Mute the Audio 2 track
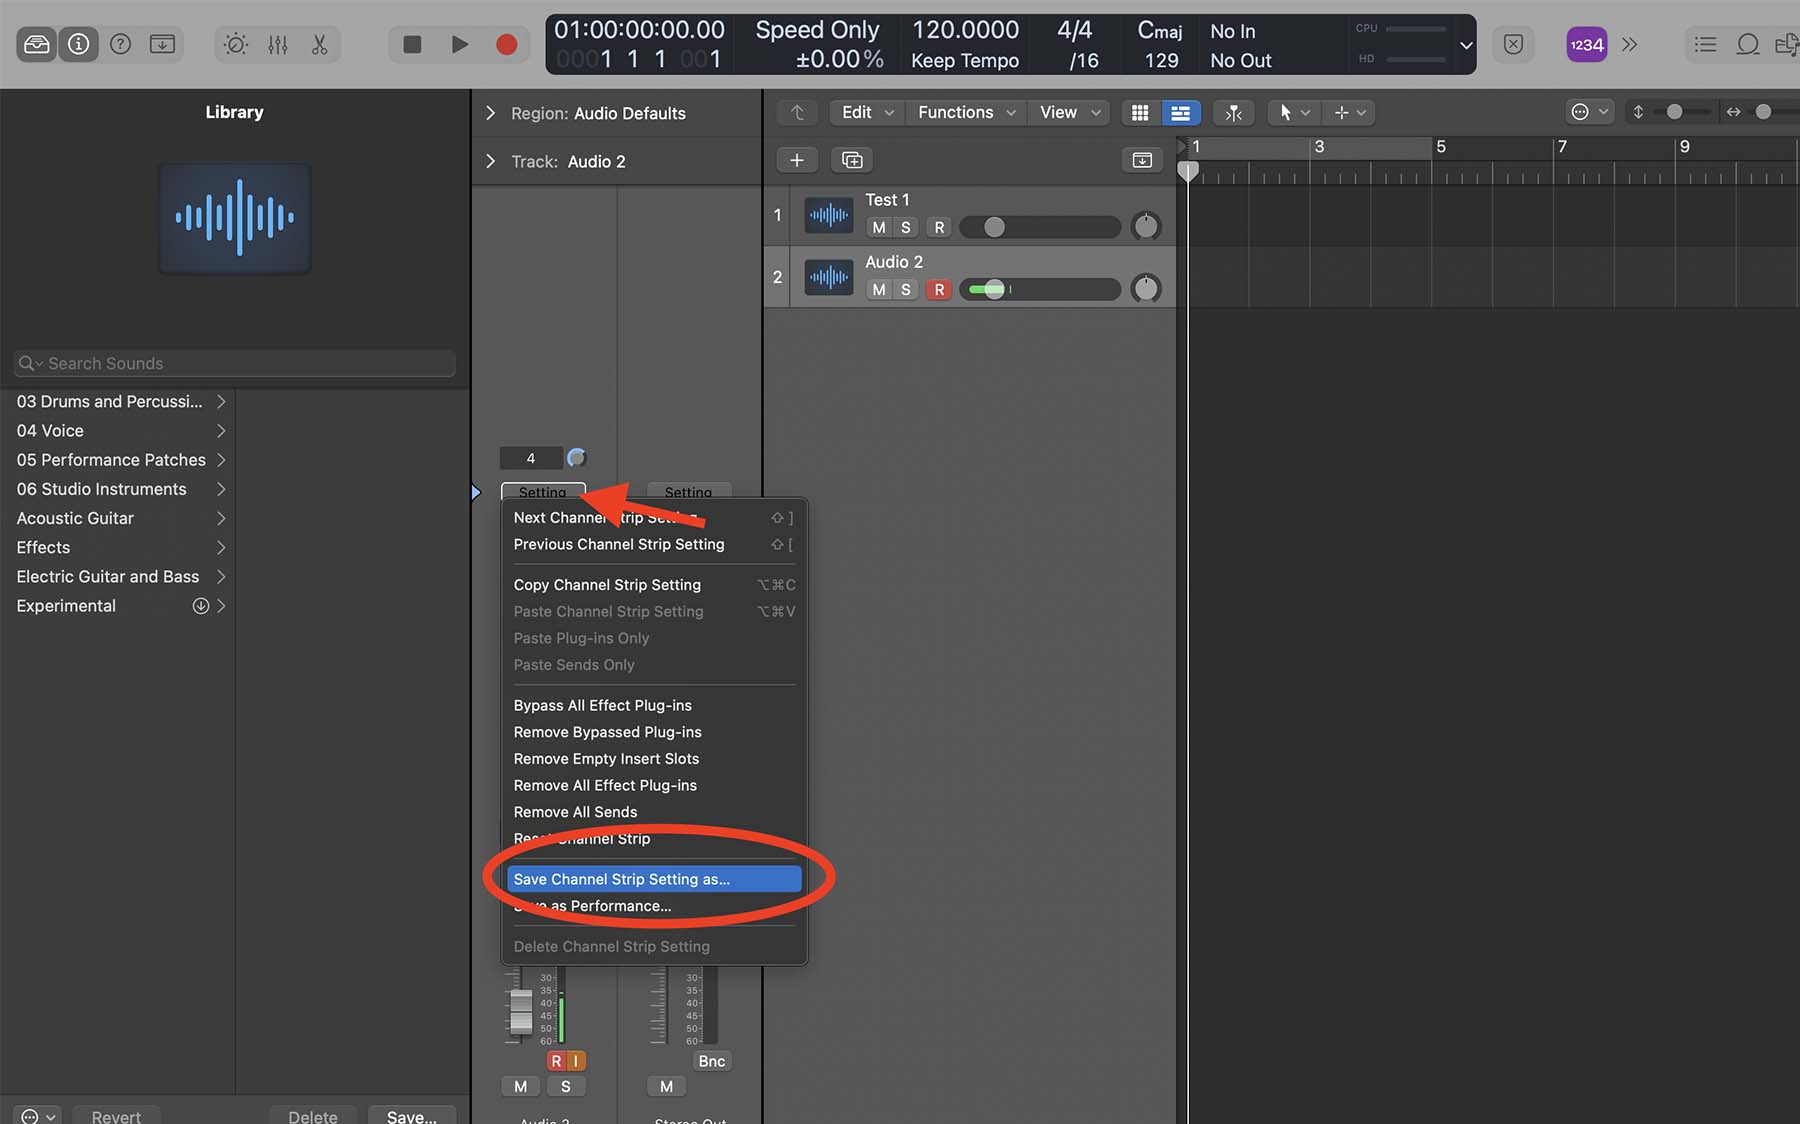The height and width of the screenshot is (1124, 1800). tap(879, 289)
